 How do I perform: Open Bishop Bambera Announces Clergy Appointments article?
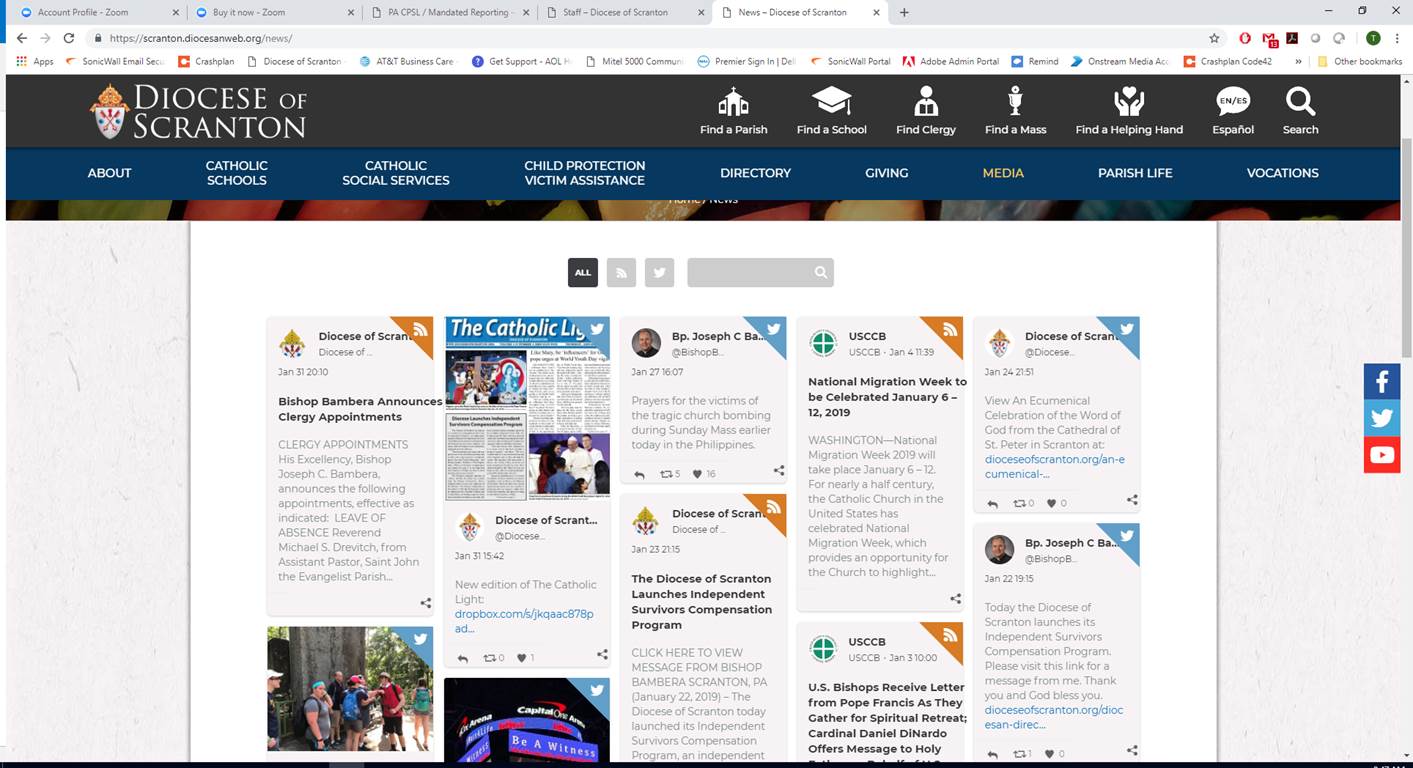(x=360, y=409)
